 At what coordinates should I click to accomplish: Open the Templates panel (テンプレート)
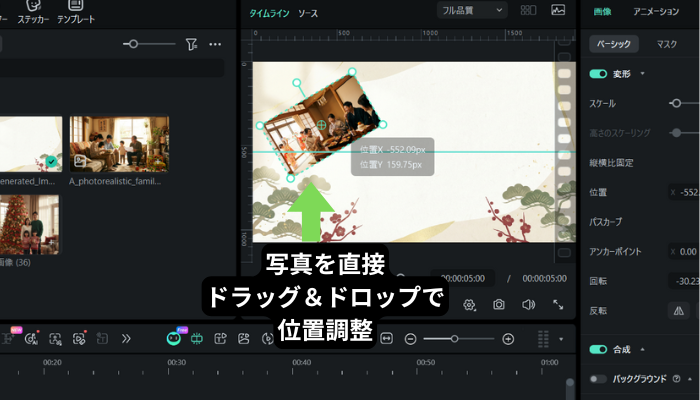pos(76,12)
